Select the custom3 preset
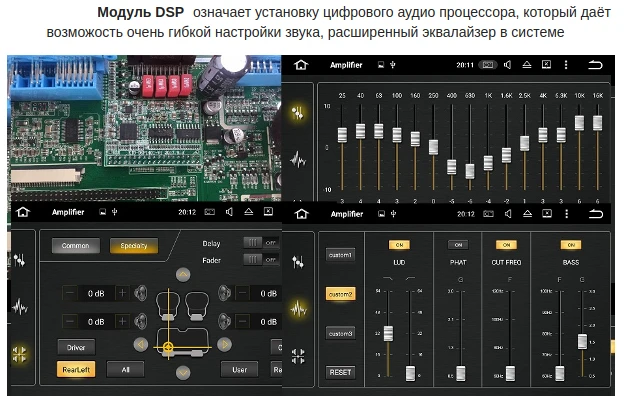The width and height of the screenshot is (624, 396). [x=340, y=334]
